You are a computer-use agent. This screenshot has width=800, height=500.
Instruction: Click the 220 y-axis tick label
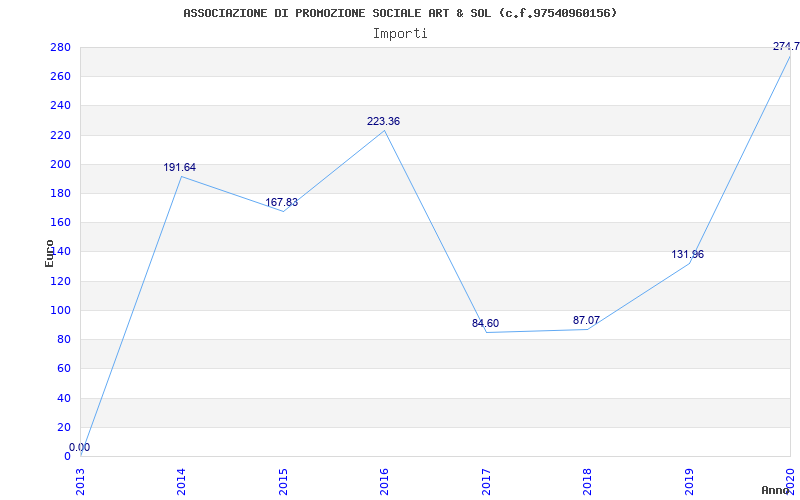pos(60,135)
